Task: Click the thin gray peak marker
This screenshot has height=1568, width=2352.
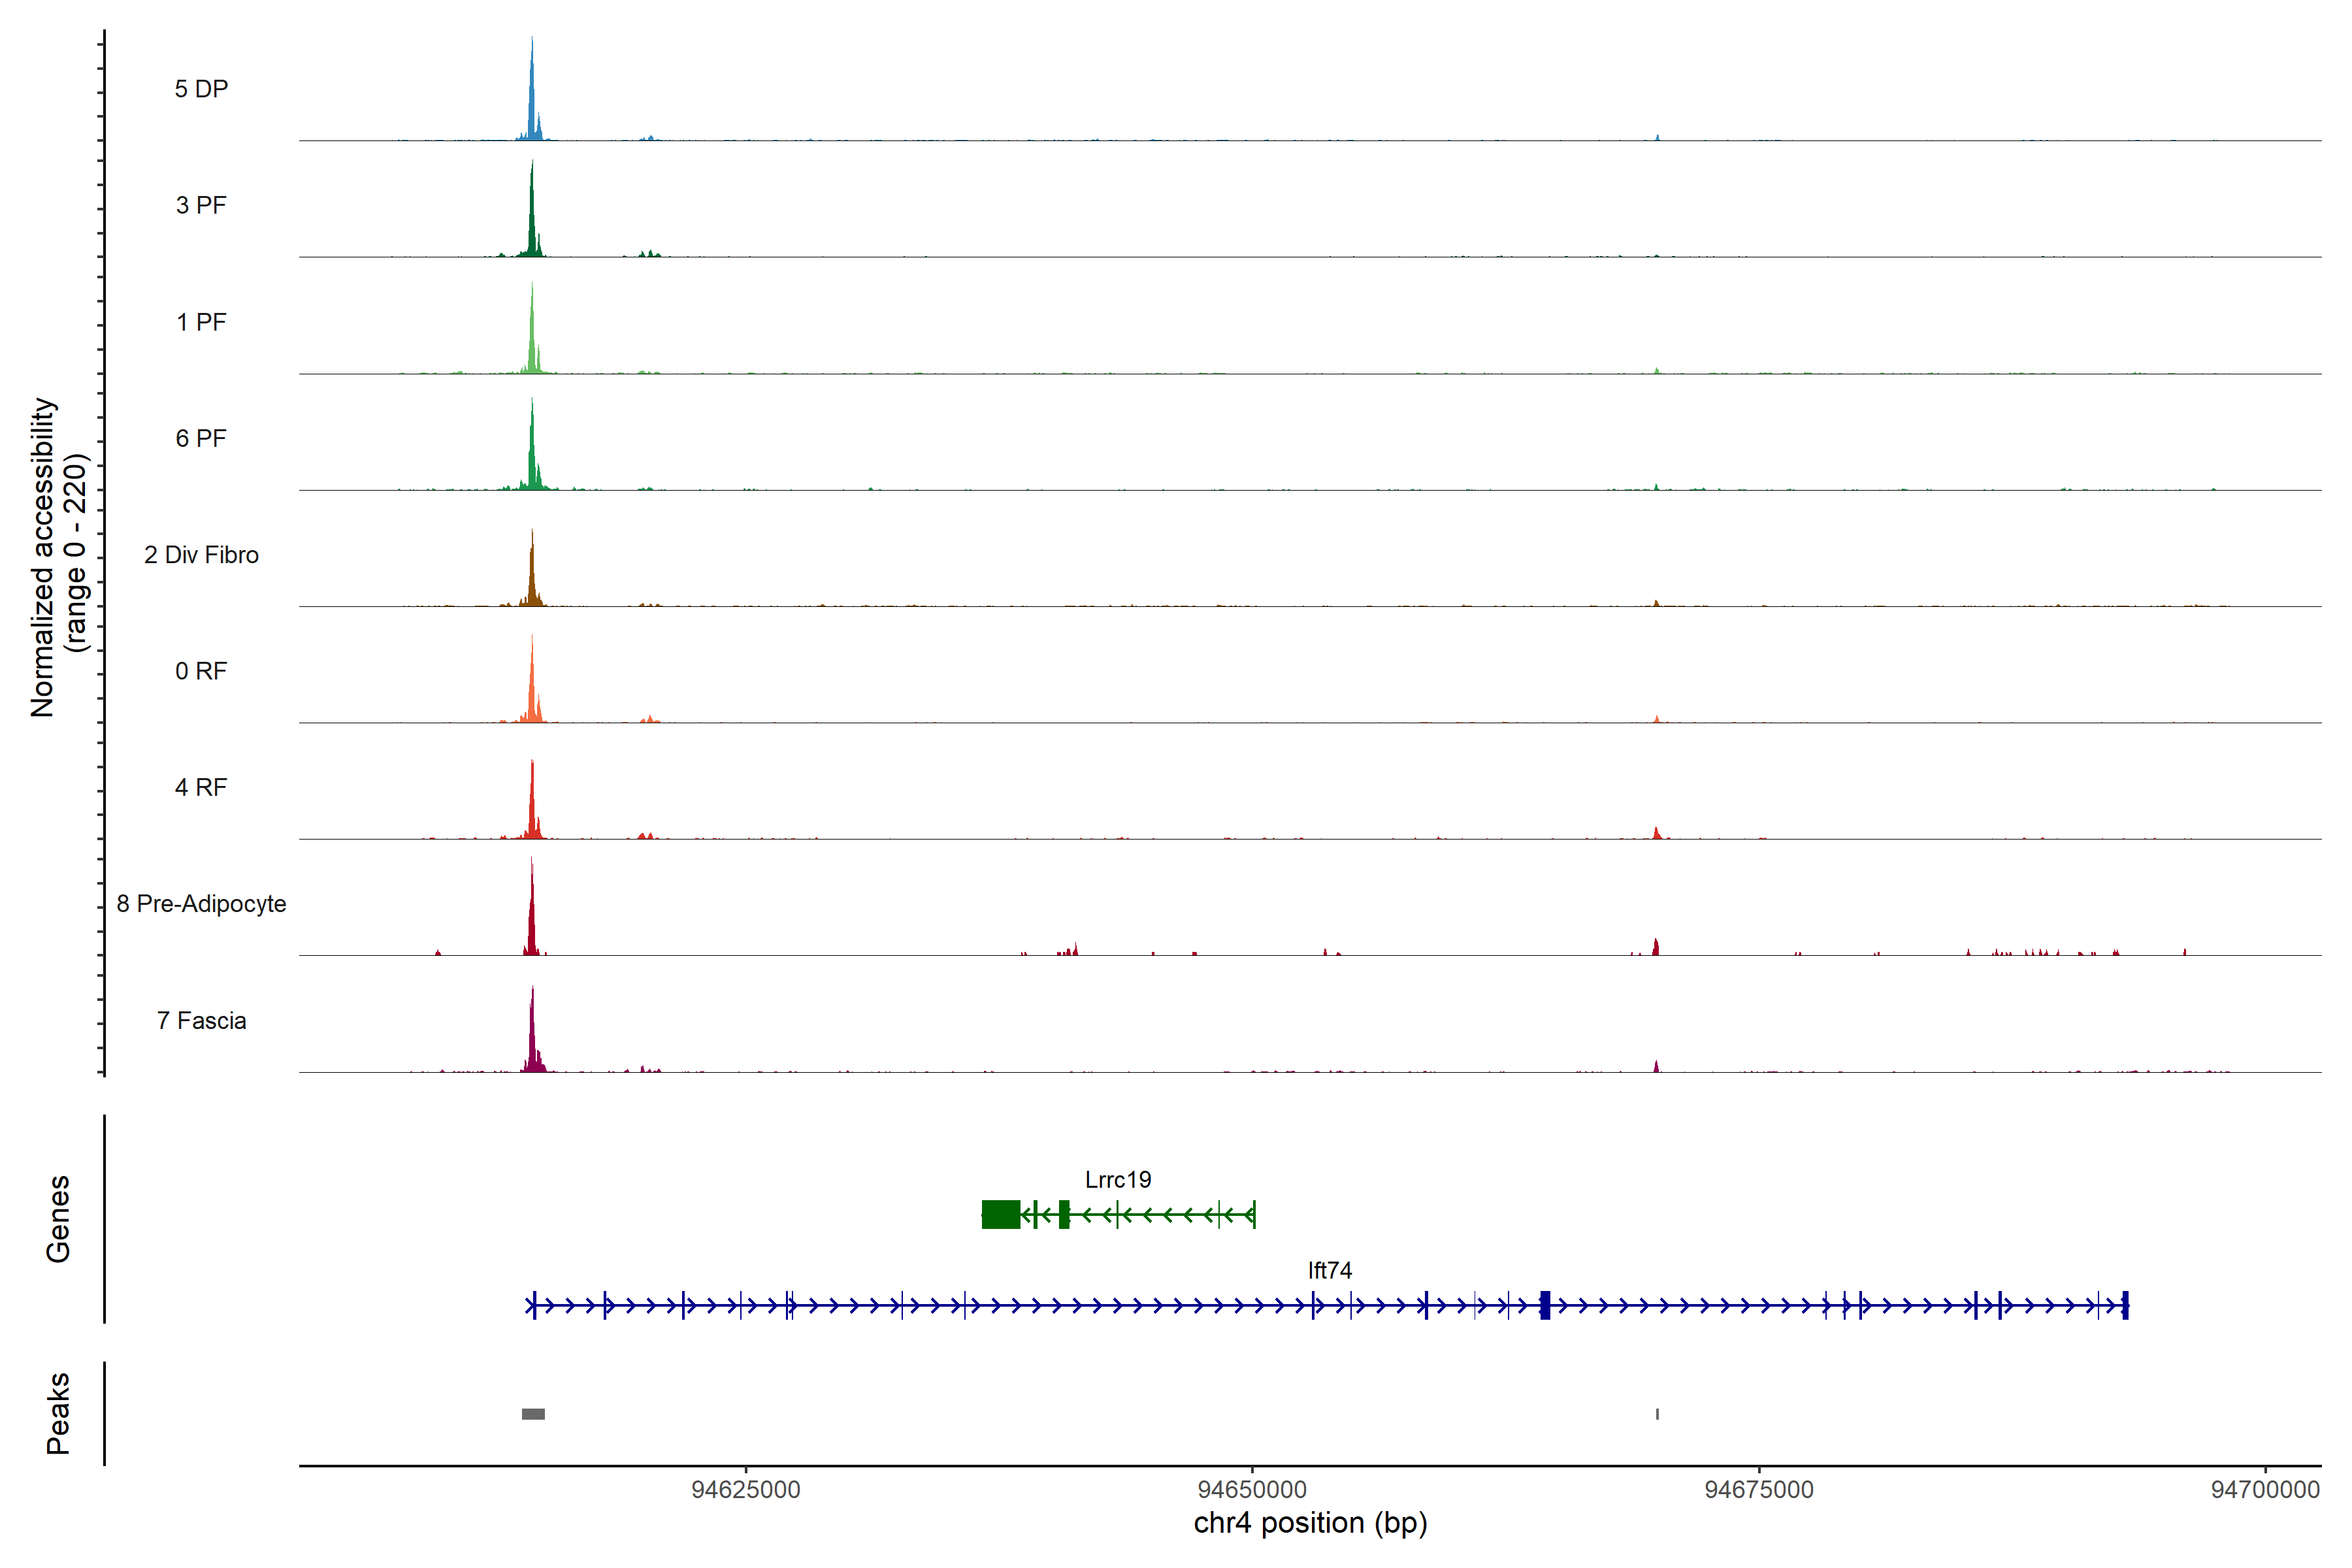Action: tap(1657, 1414)
